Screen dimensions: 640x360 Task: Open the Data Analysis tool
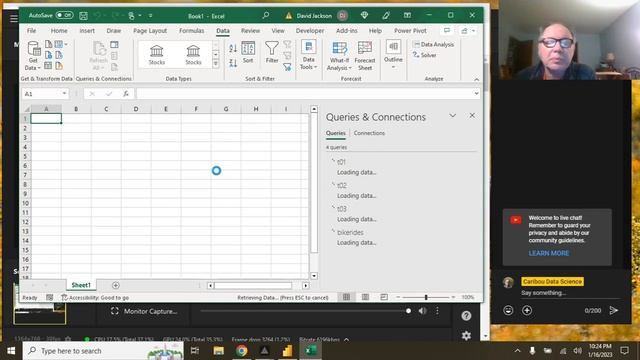tap(433, 44)
